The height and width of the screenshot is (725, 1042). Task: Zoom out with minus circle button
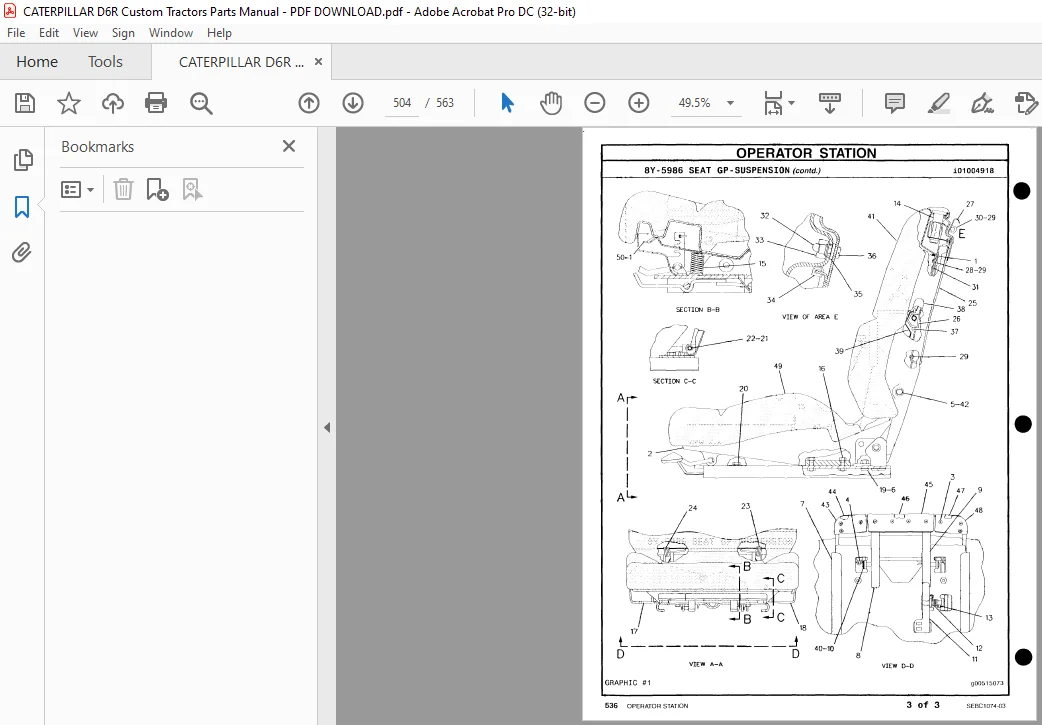pos(595,103)
